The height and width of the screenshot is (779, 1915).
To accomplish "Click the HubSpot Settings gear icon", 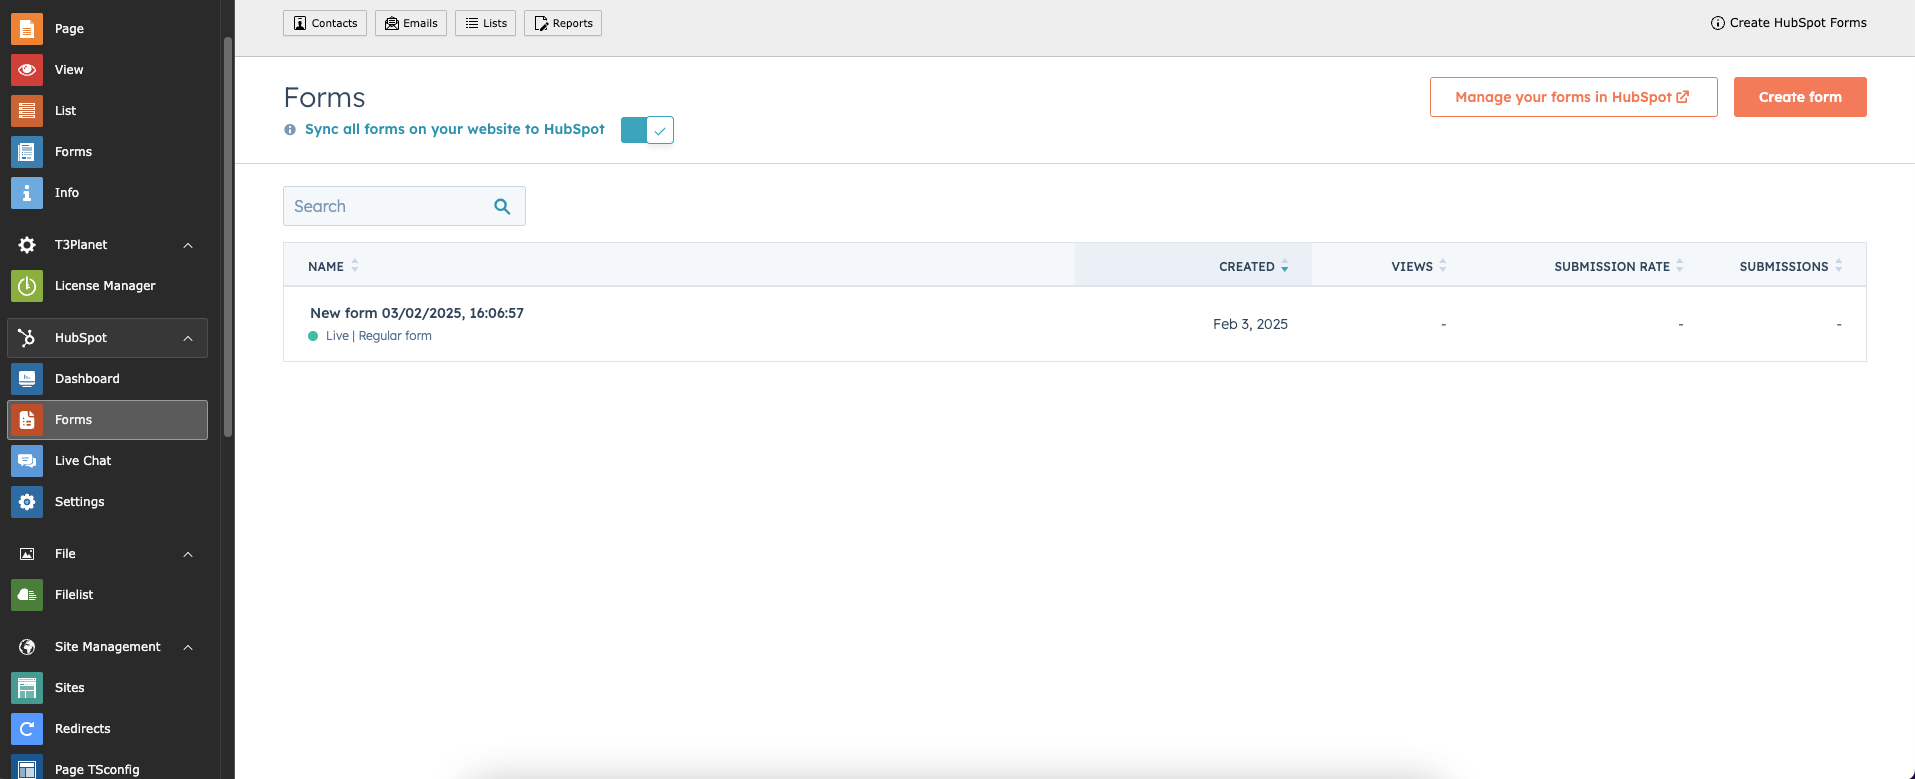I will click(27, 502).
